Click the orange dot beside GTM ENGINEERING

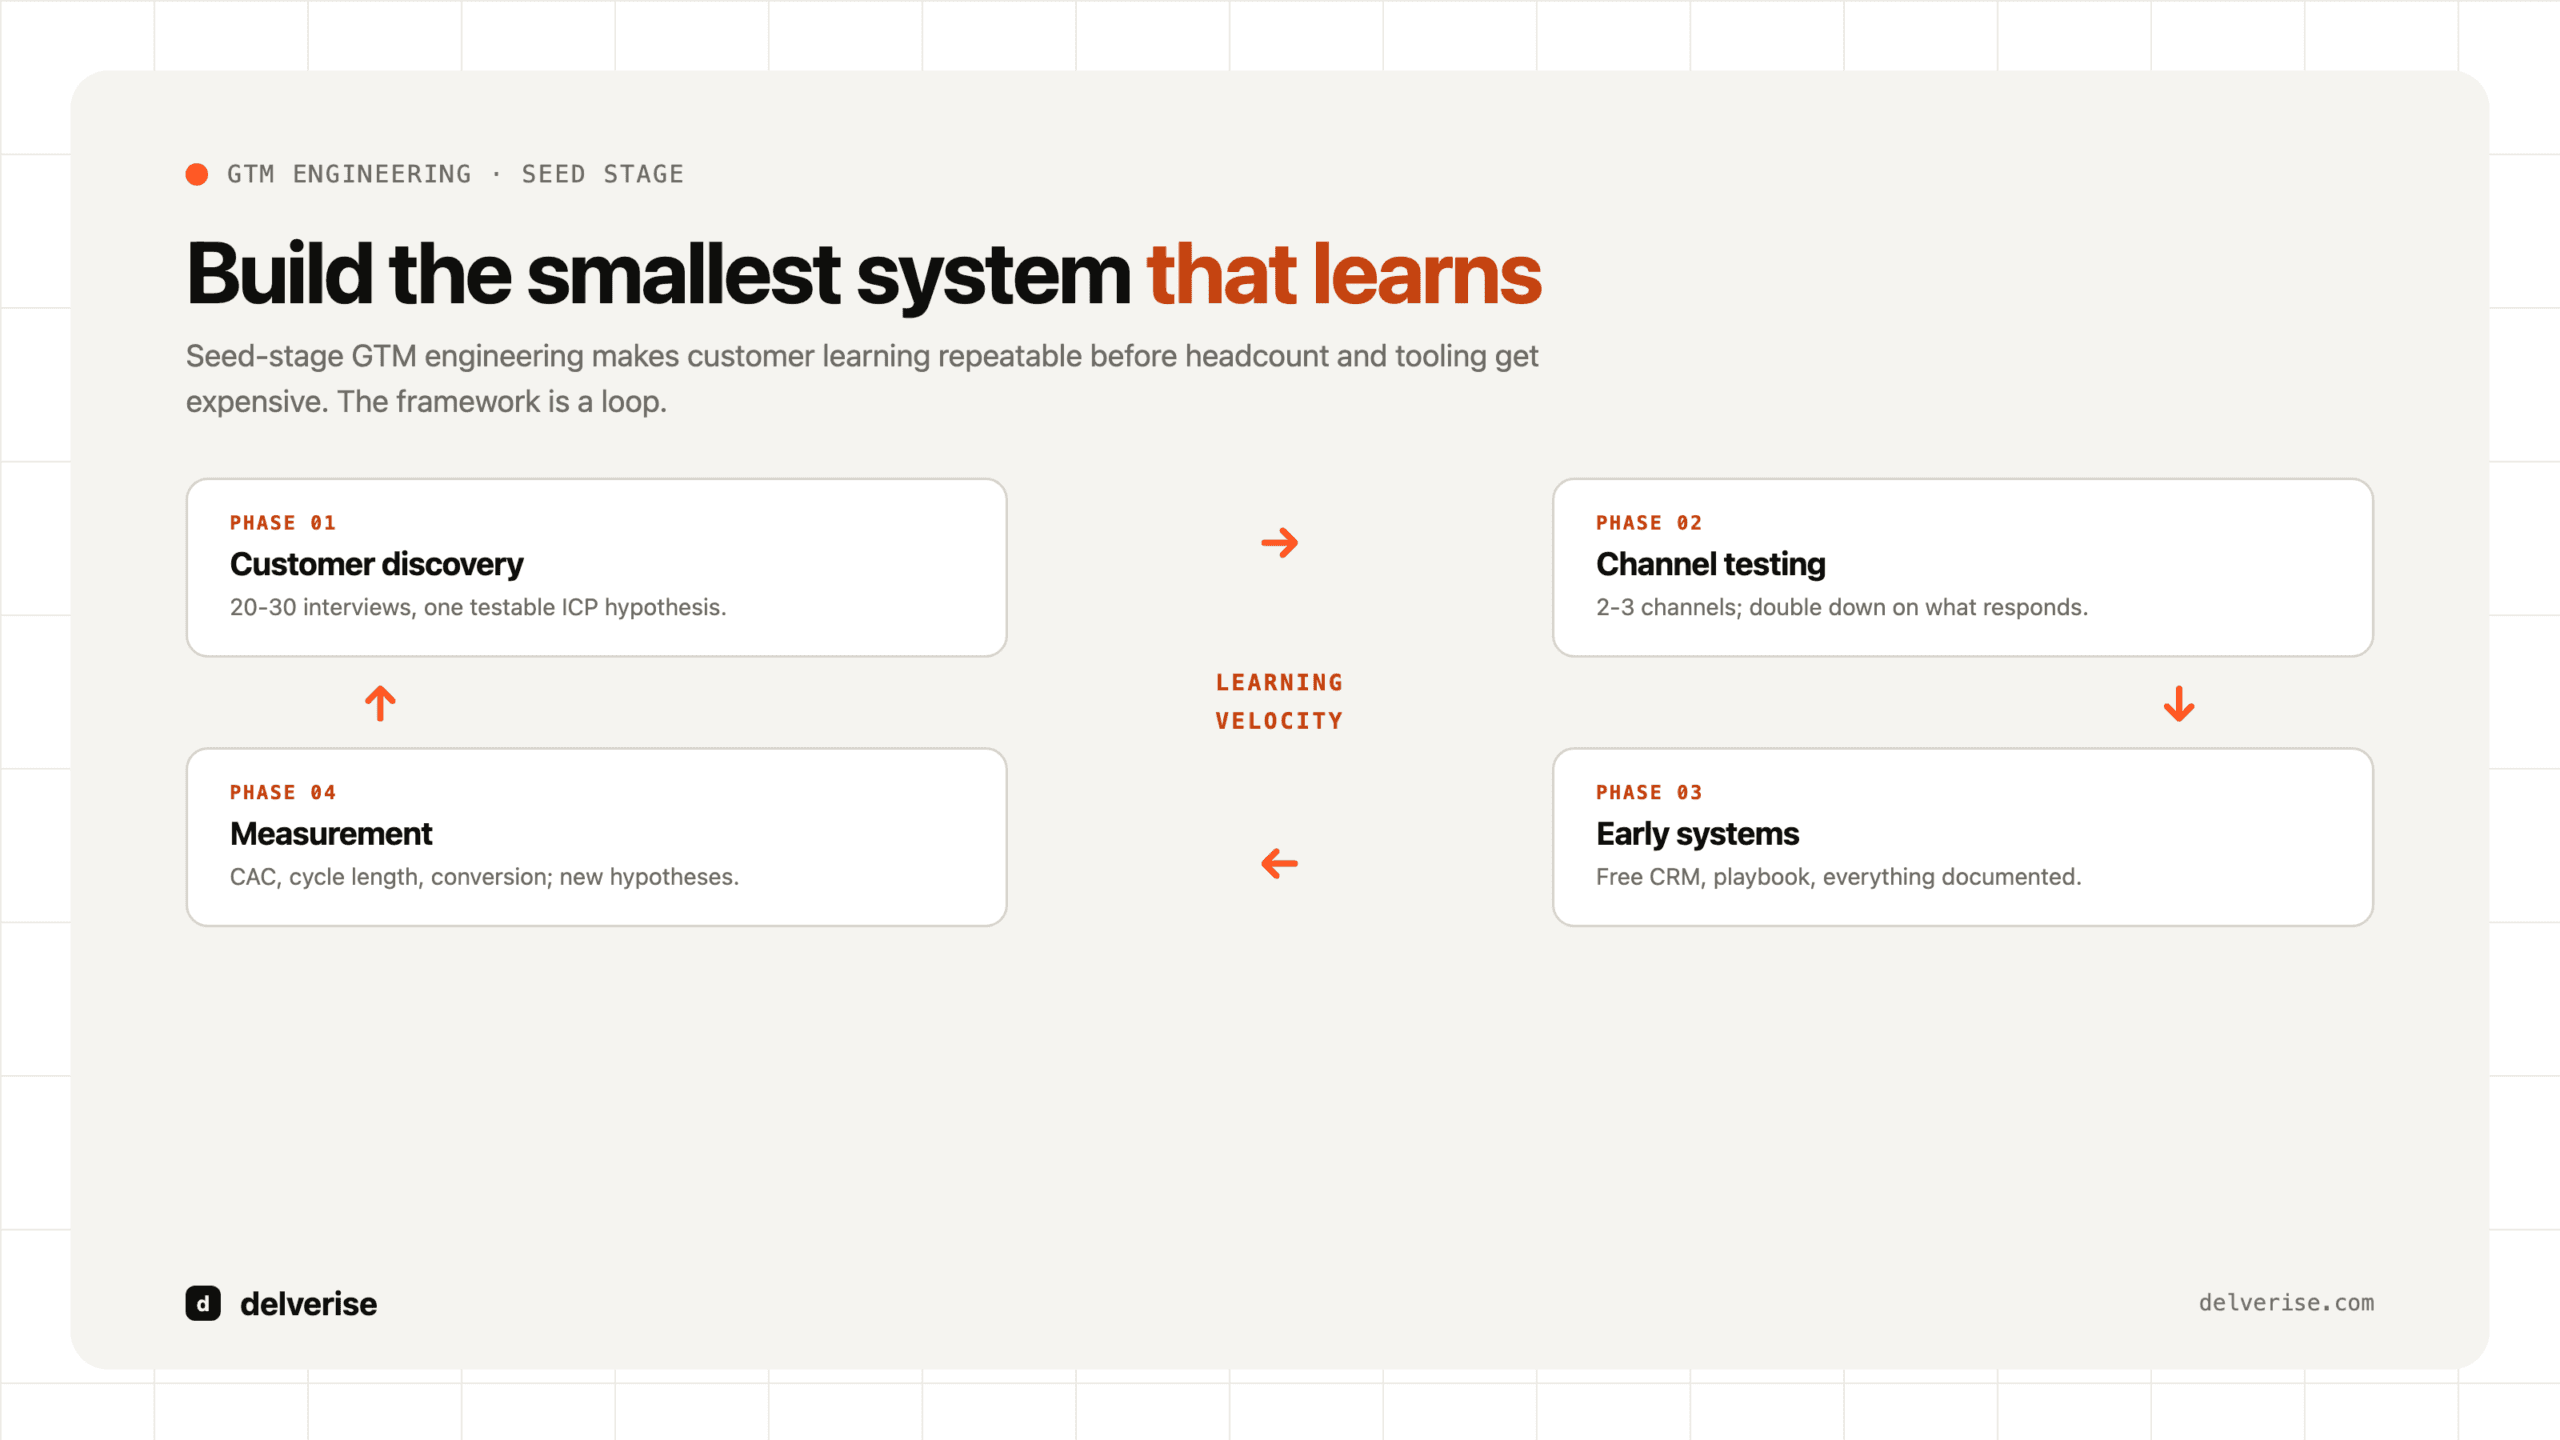point(197,174)
